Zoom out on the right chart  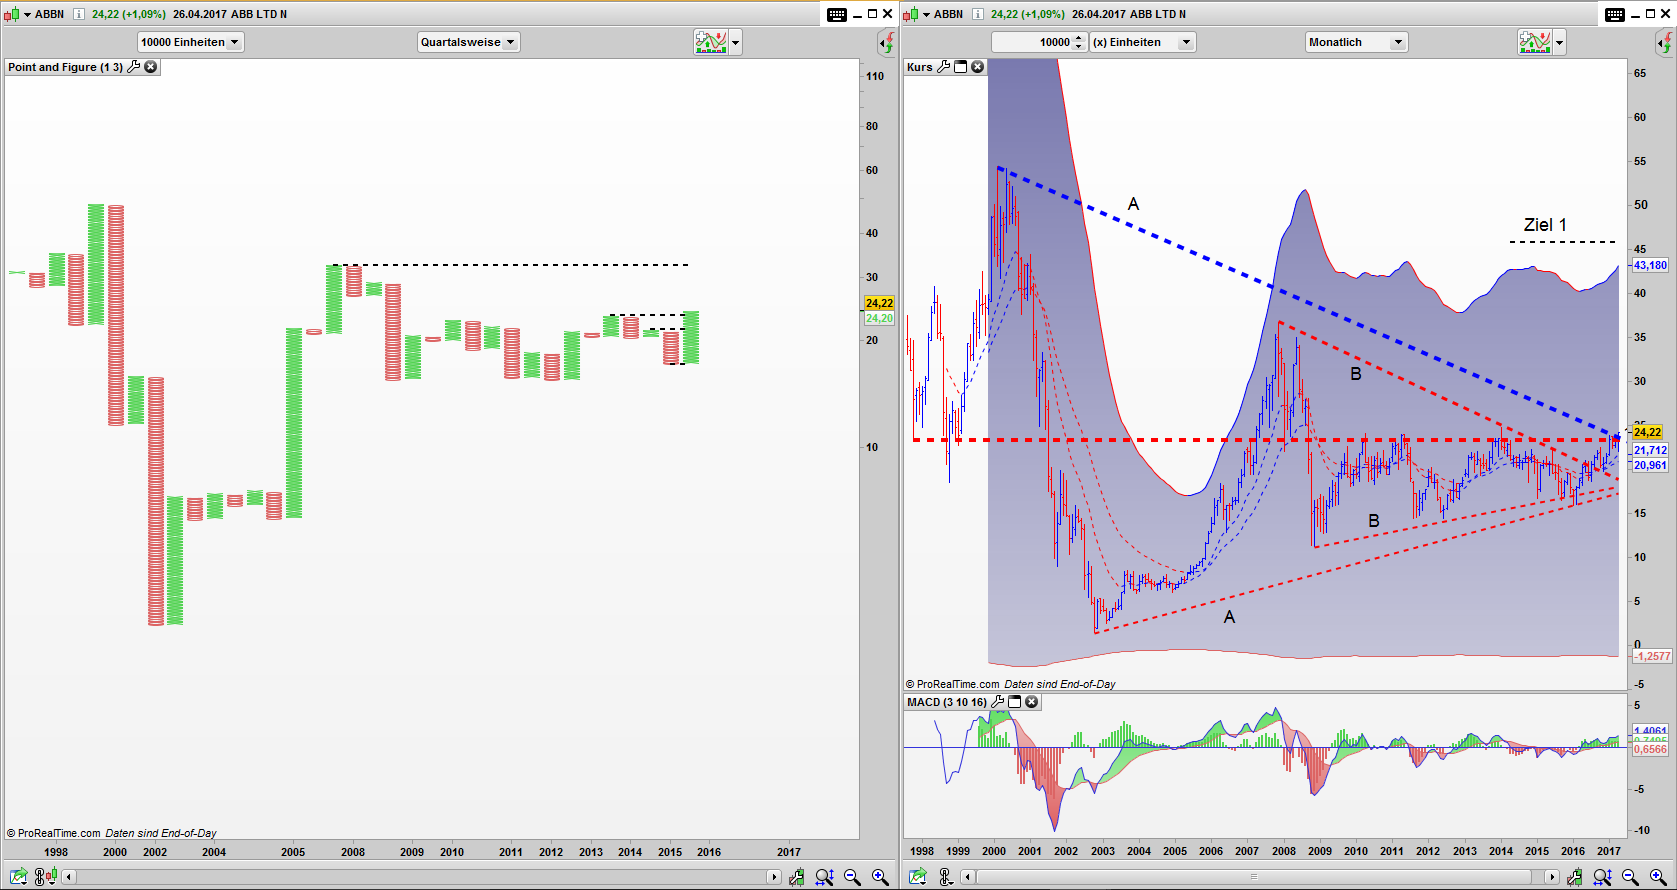tap(1630, 877)
